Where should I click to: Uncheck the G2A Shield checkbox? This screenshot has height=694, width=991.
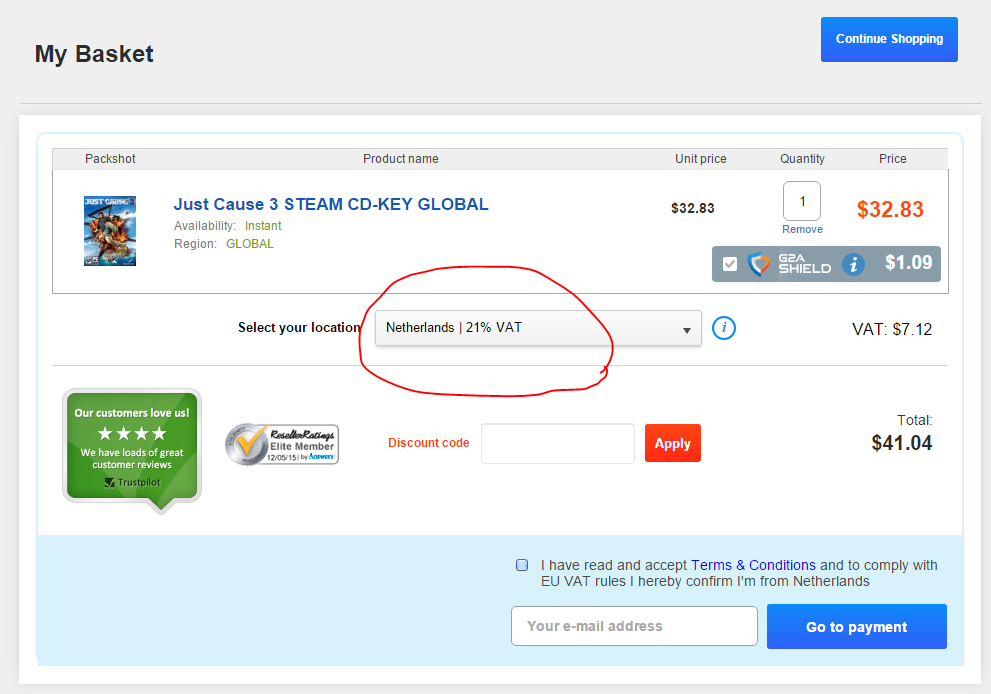tap(730, 264)
